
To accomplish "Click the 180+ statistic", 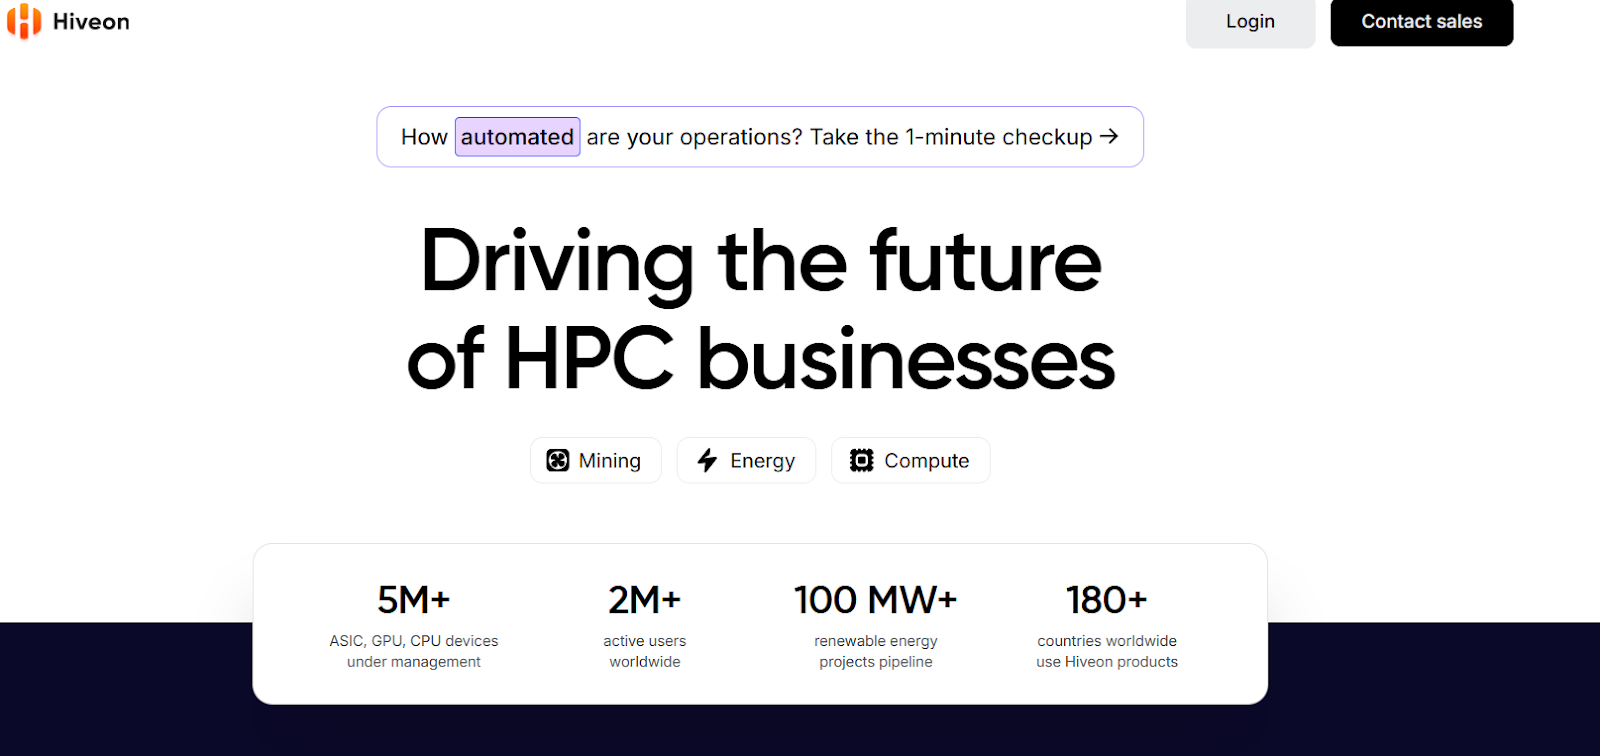I will 1107,600.
